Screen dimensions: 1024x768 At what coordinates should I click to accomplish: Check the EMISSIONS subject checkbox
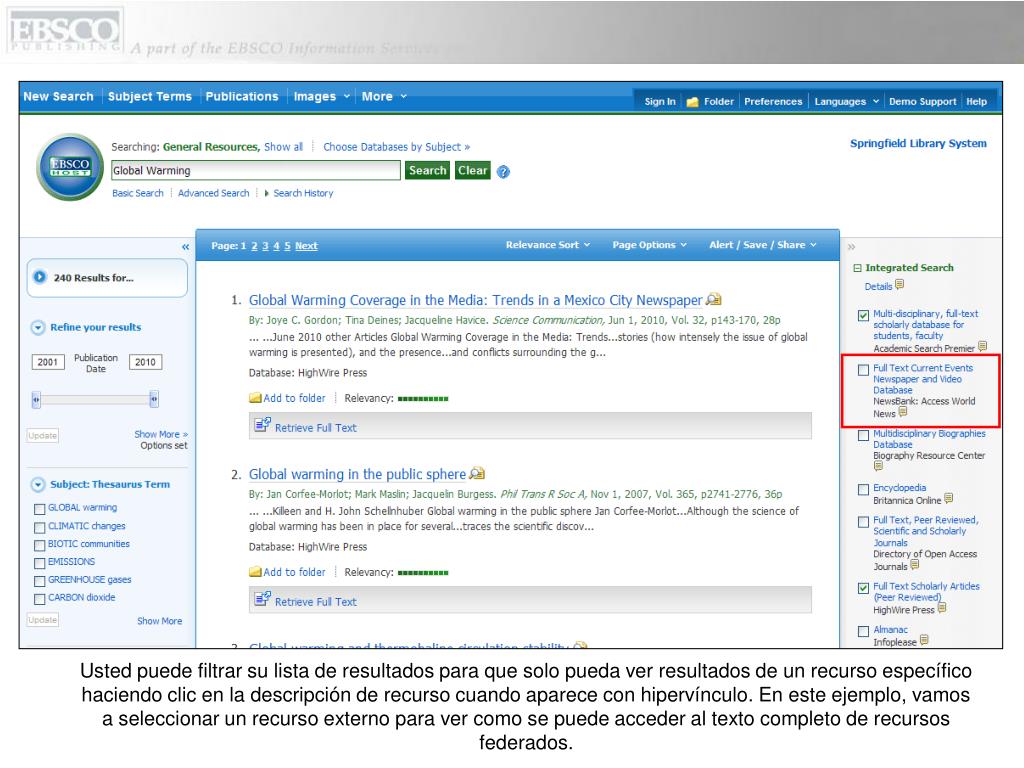(39, 563)
